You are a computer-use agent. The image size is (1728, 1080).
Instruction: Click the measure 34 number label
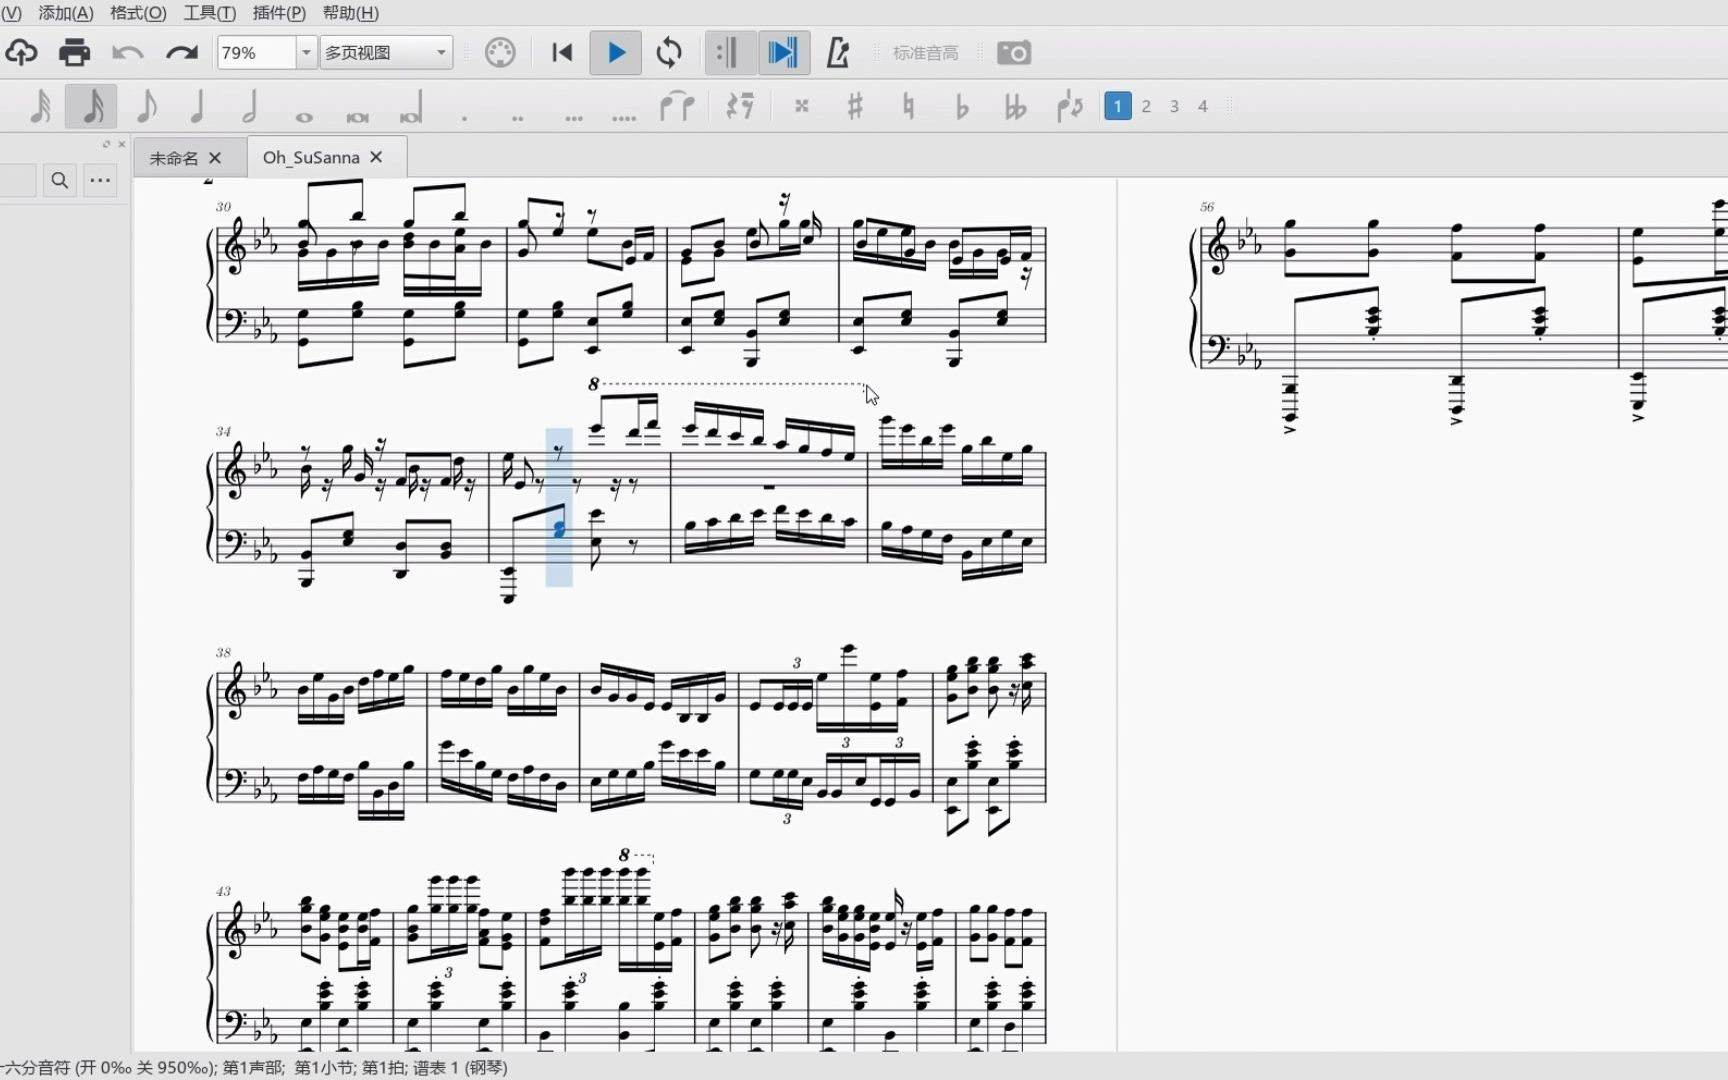[x=223, y=431]
